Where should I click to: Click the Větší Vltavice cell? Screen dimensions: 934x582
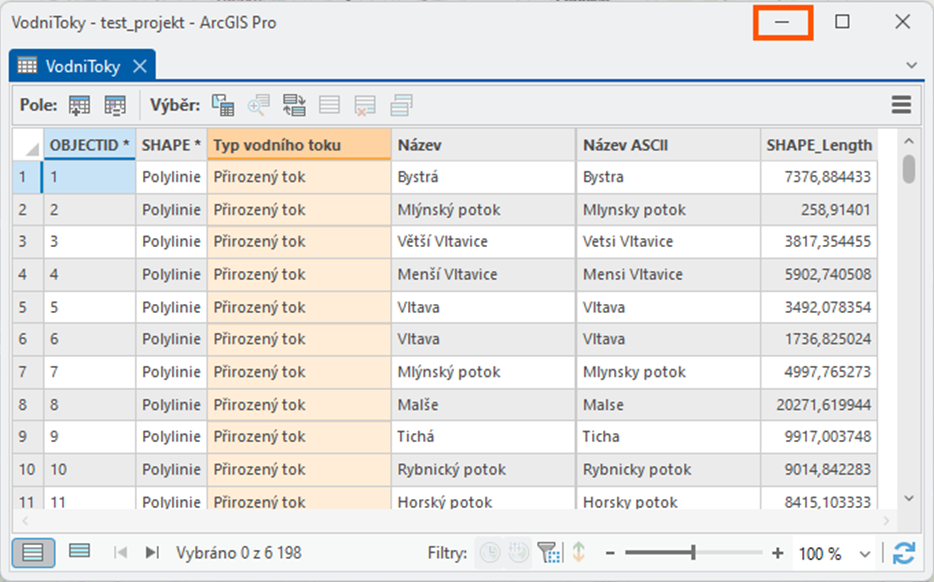[483, 241]
